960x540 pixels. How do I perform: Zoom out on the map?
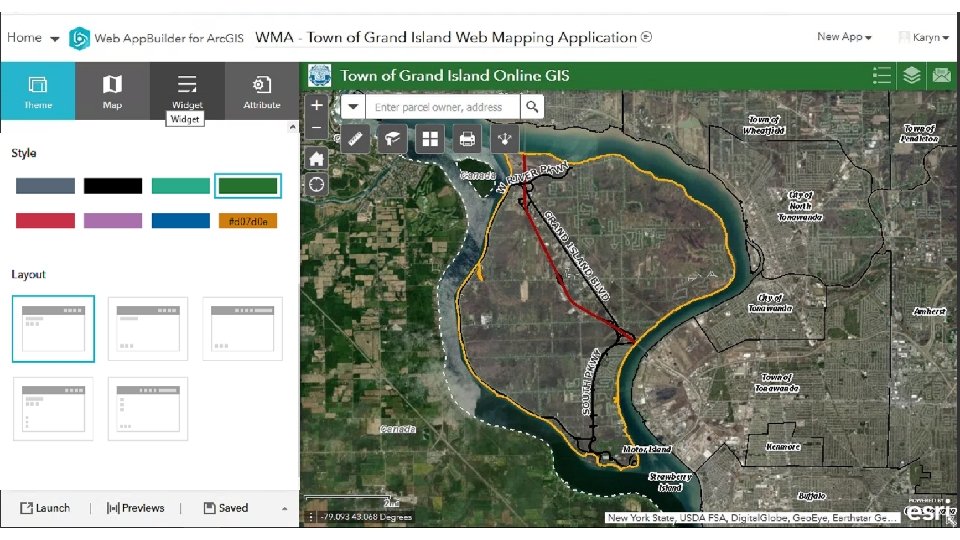(x=317, y=128)
